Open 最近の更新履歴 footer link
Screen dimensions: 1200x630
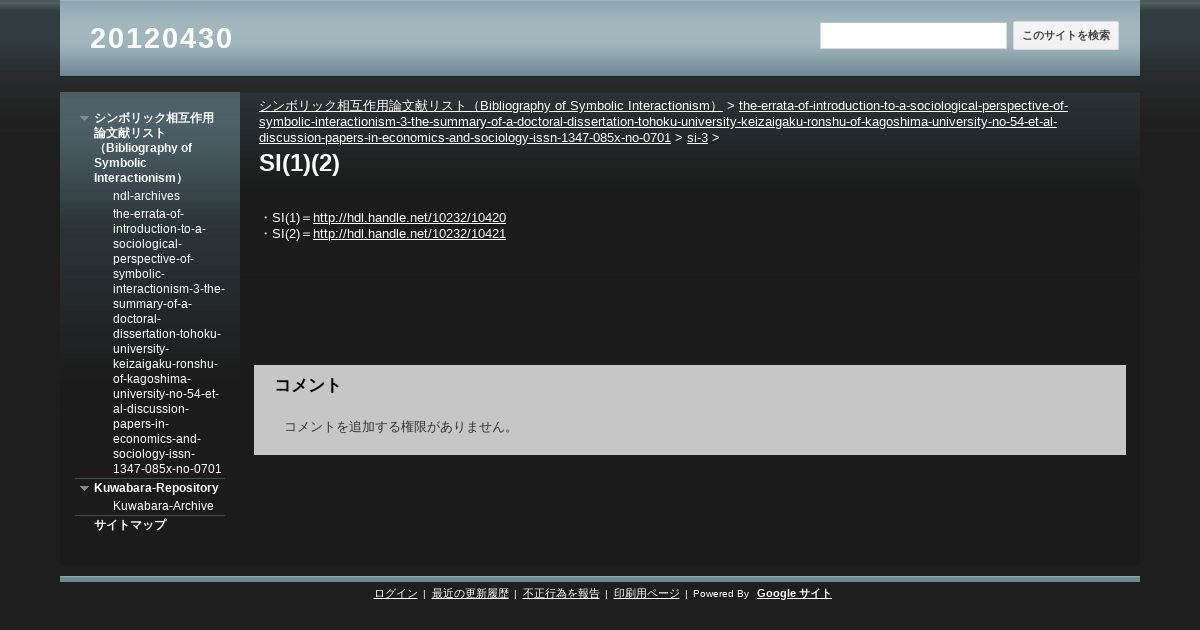pos(470,594)
